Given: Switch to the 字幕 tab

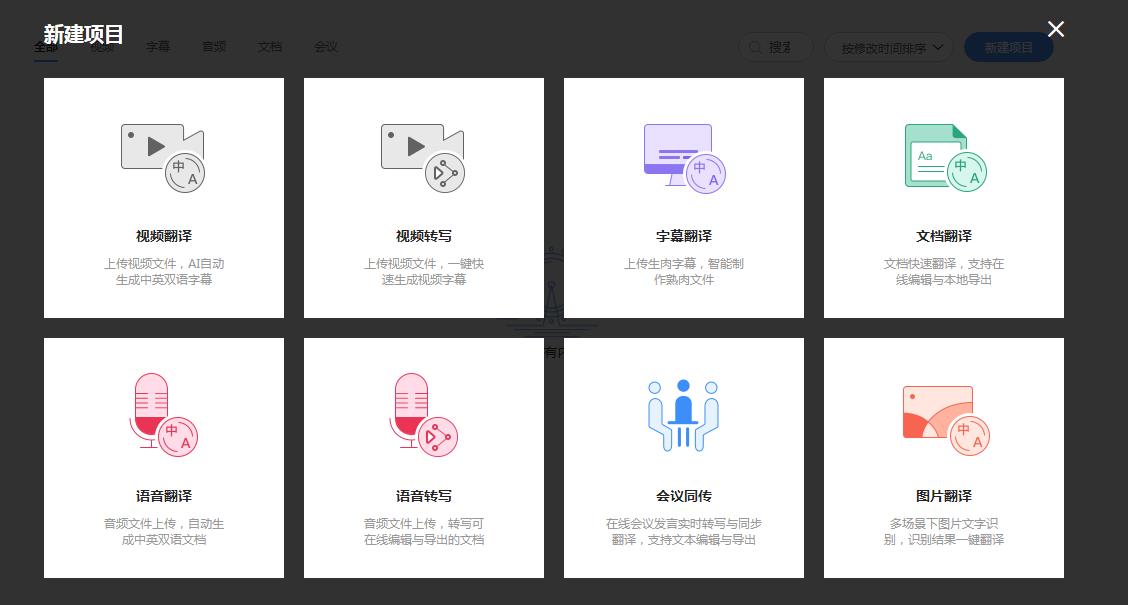Looking at the screenshot, I should coord(157,46).
